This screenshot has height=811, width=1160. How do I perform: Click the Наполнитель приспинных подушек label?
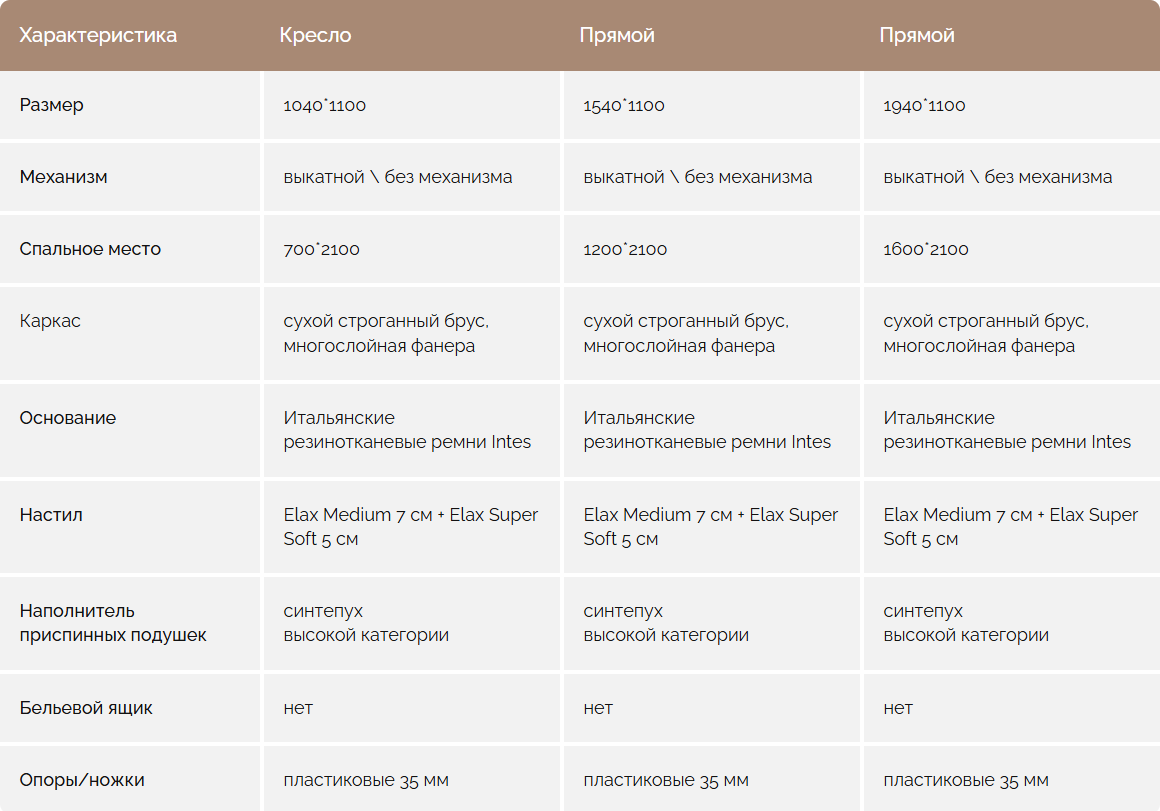click(x=112, y=623)
